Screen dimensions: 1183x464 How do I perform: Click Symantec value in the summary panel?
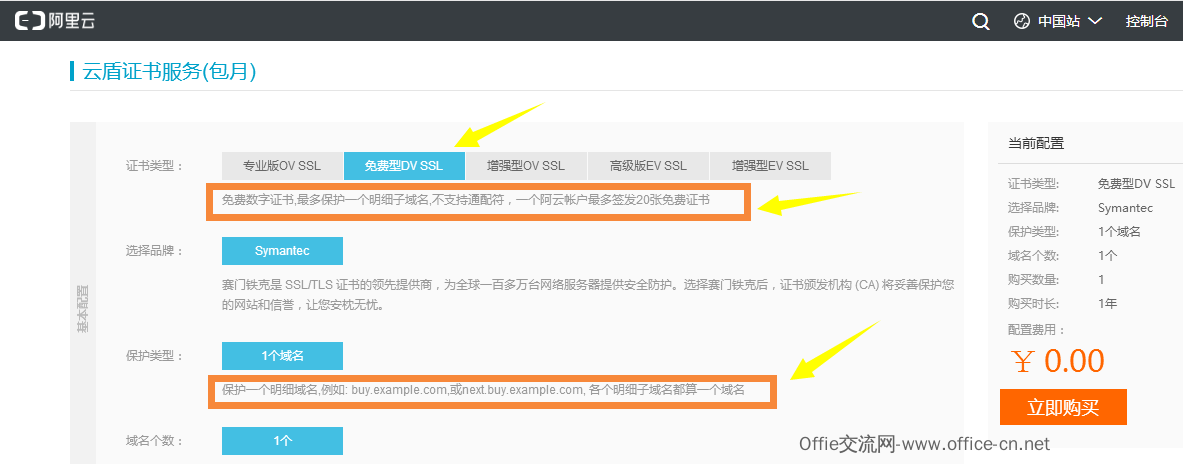1125,207
